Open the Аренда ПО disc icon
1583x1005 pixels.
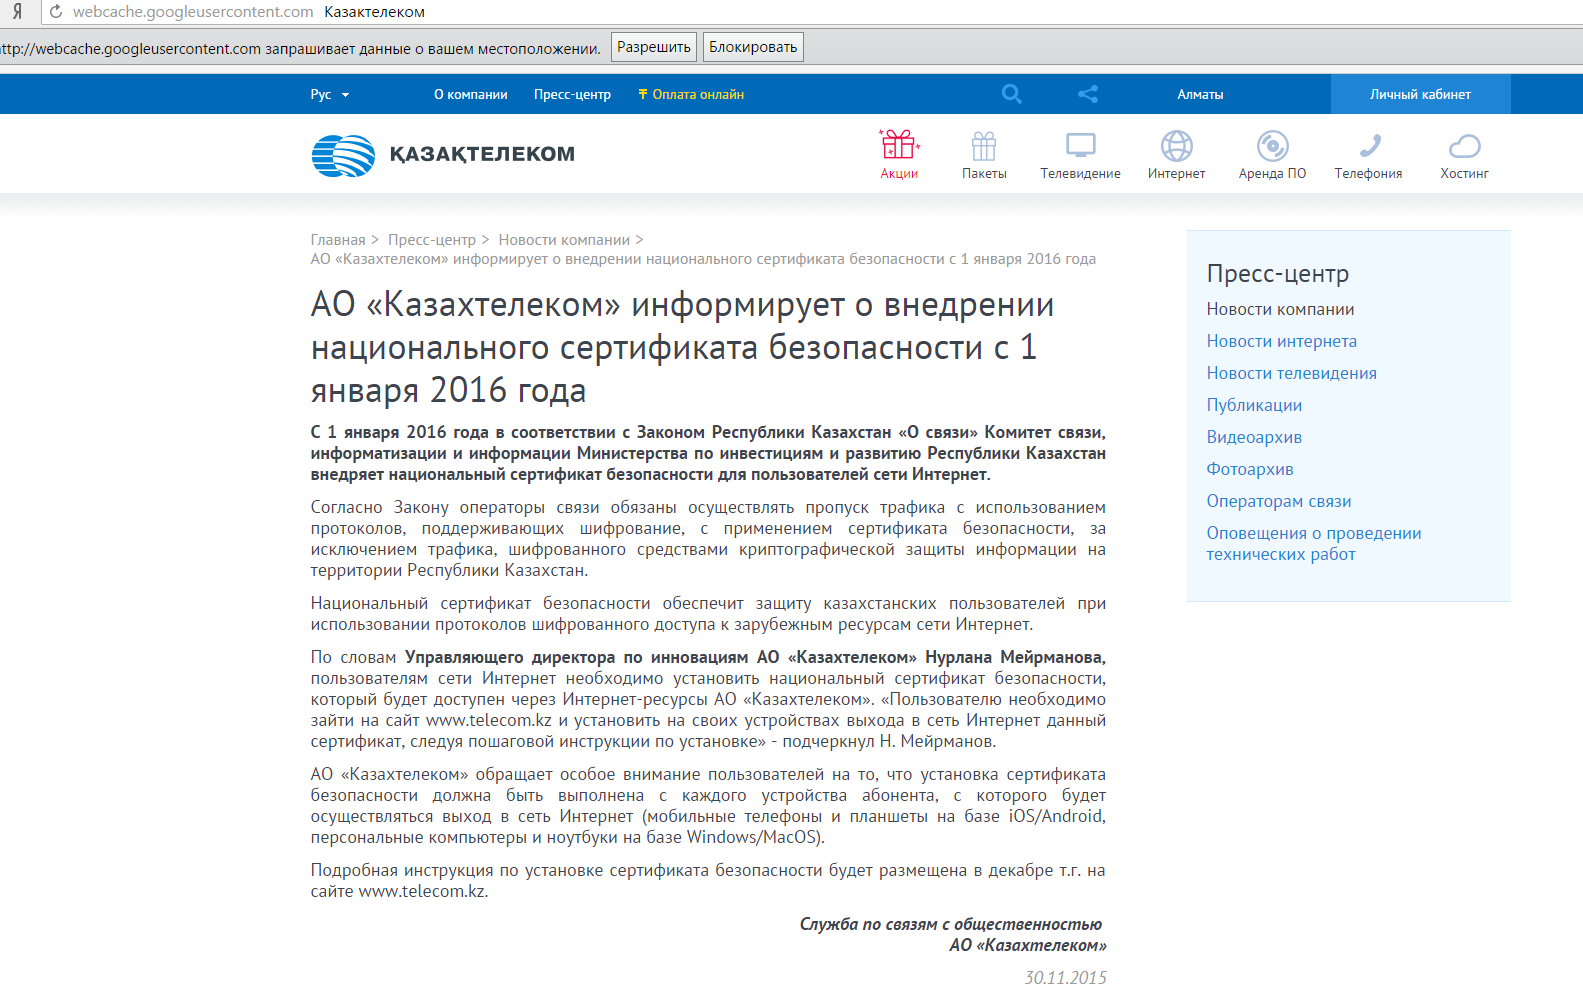click(x=1273, y=146)
